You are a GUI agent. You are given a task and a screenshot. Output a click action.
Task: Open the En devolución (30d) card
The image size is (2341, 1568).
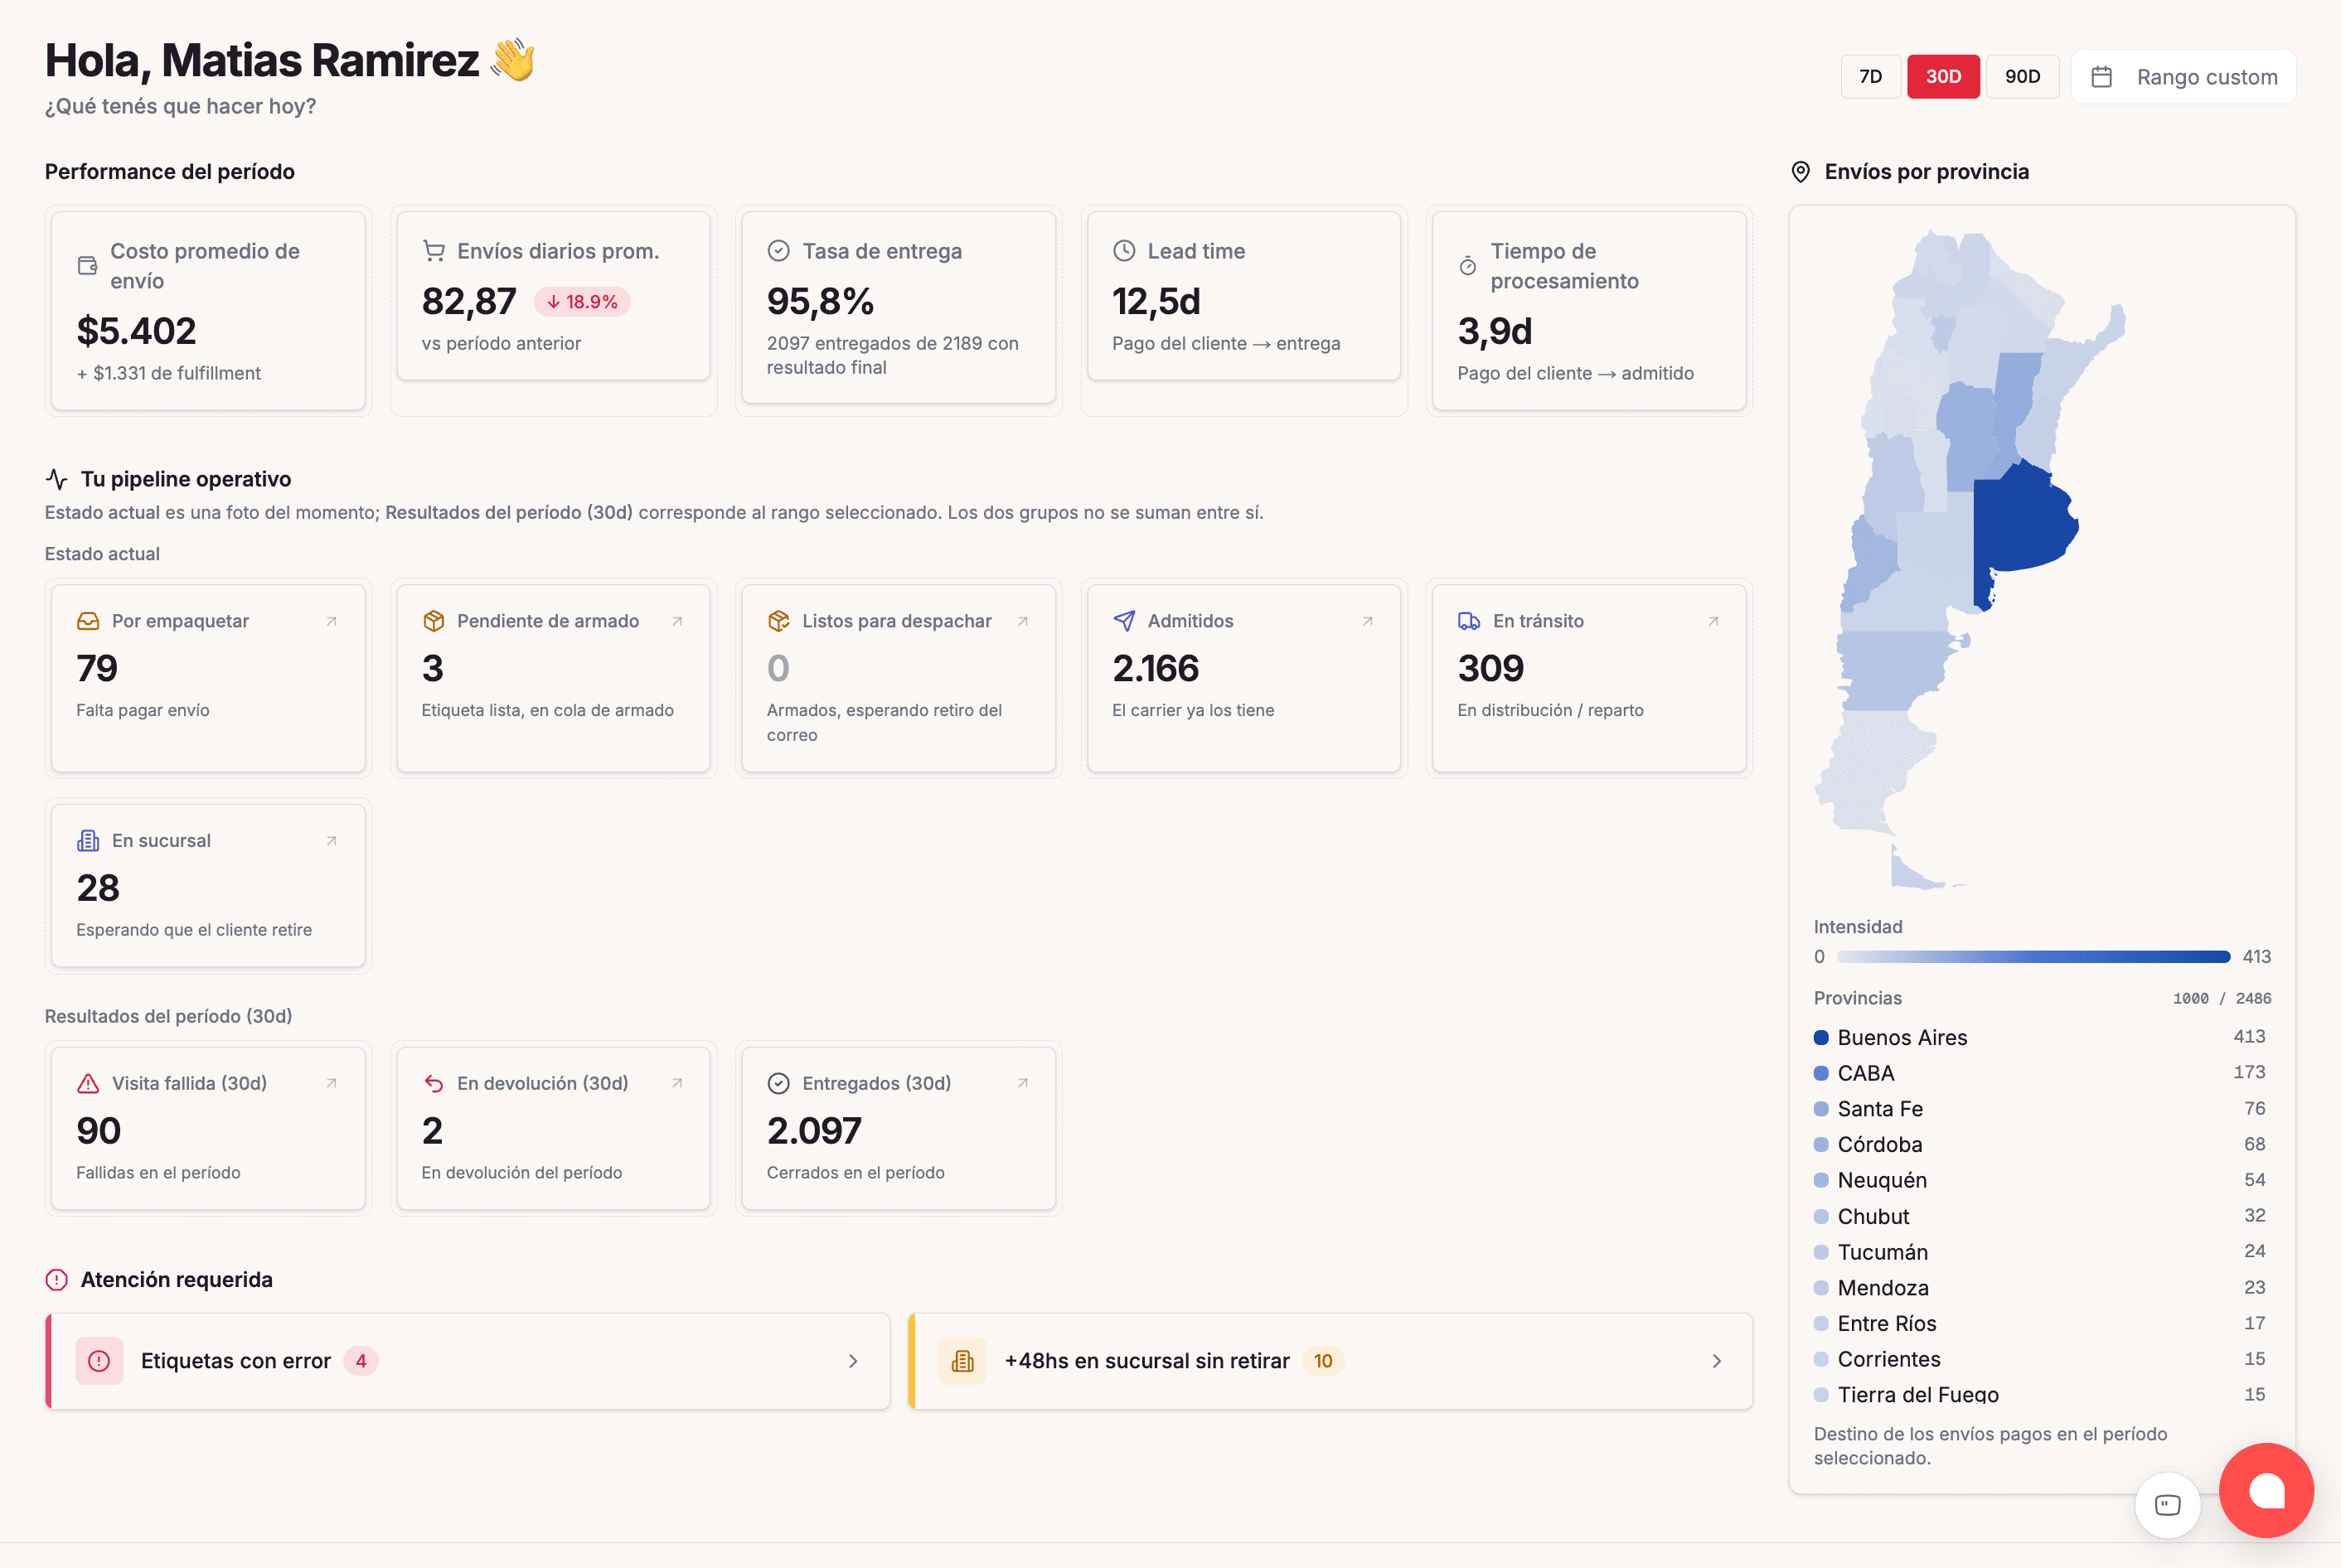click(553, 1128)
